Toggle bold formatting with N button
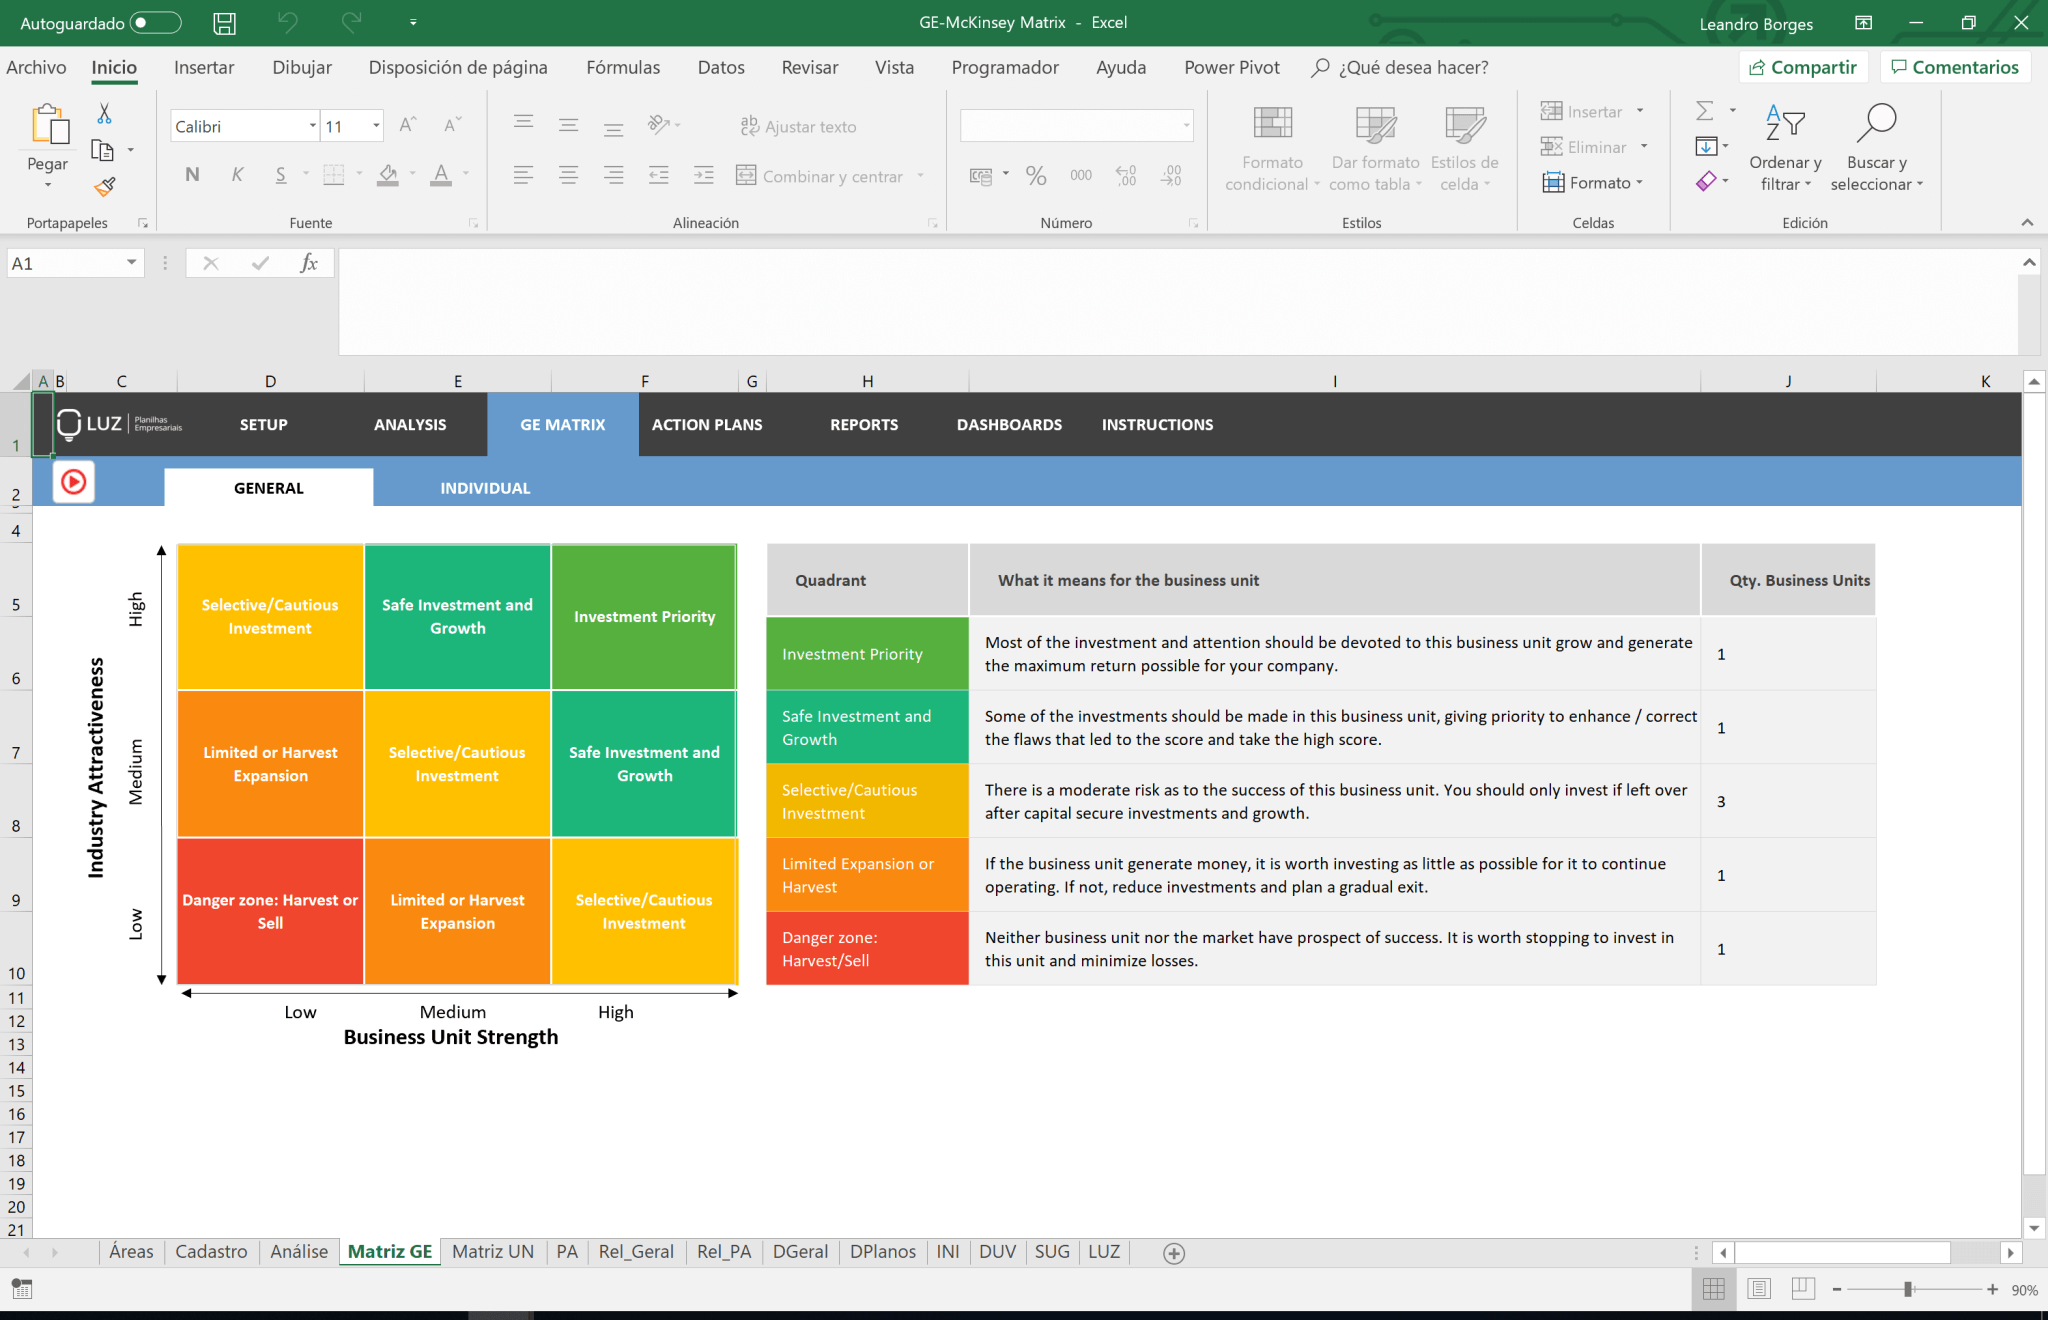 tap(191, 174)
